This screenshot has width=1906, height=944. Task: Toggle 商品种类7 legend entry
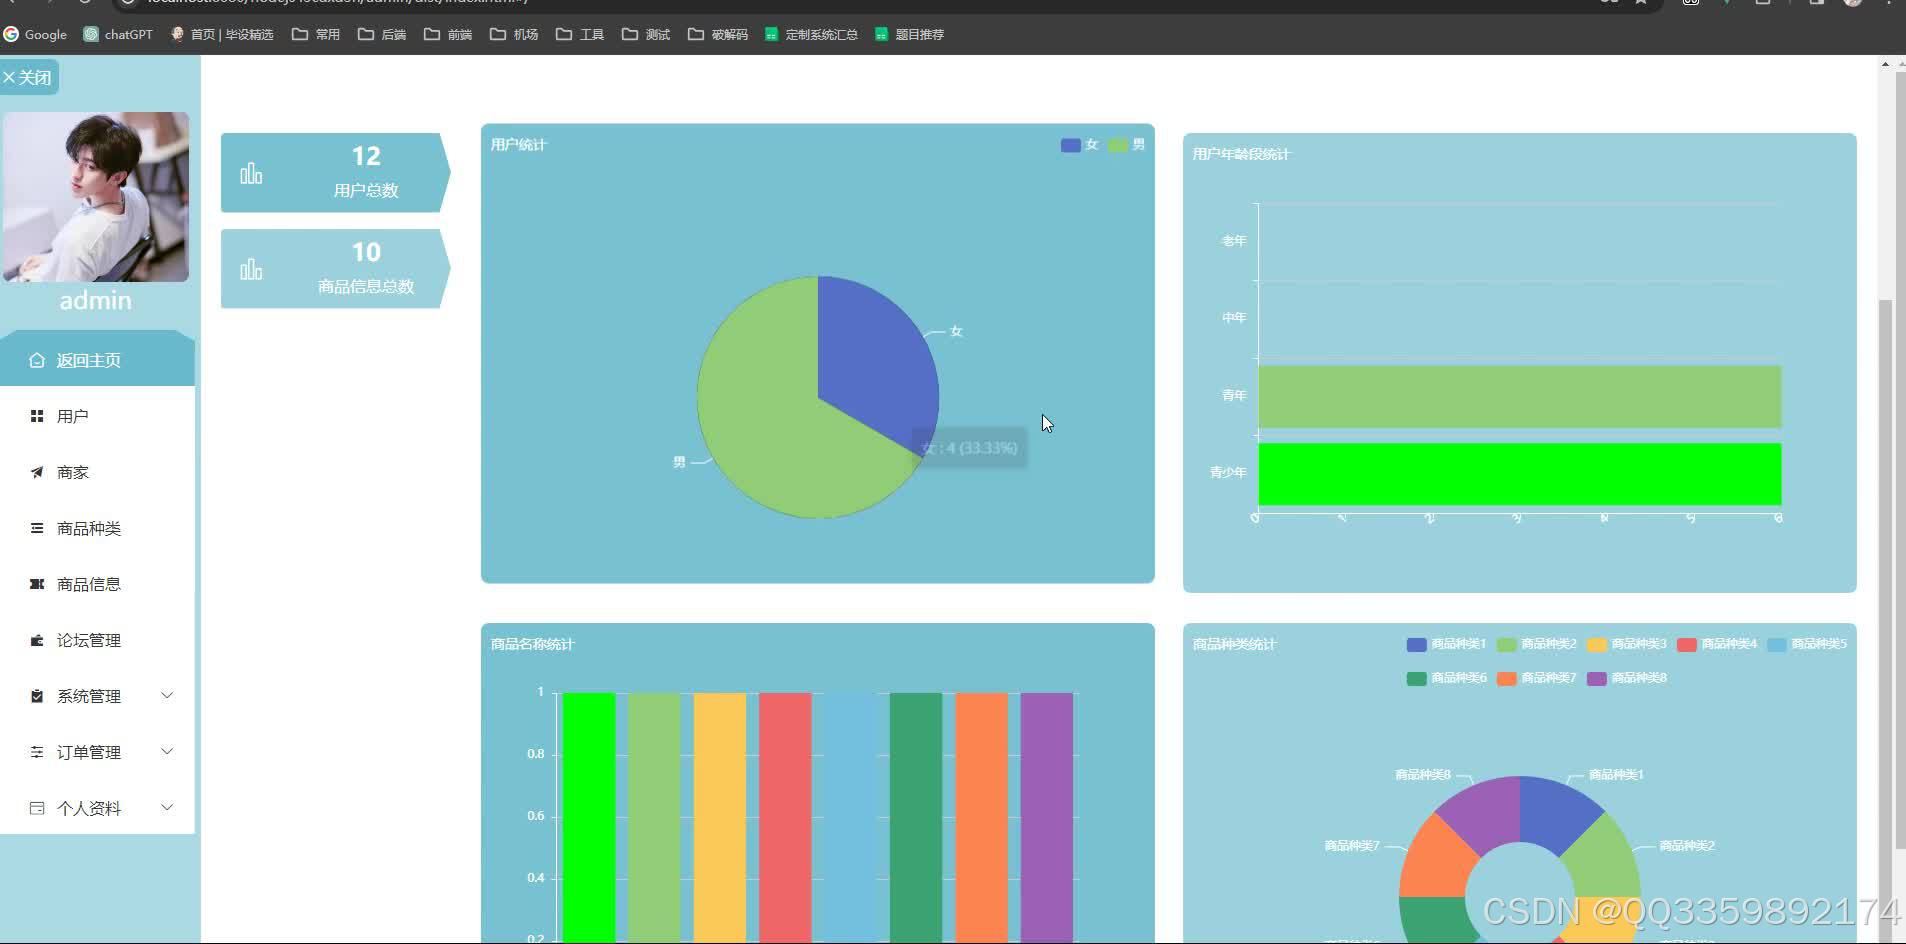tap(1537, 678)
